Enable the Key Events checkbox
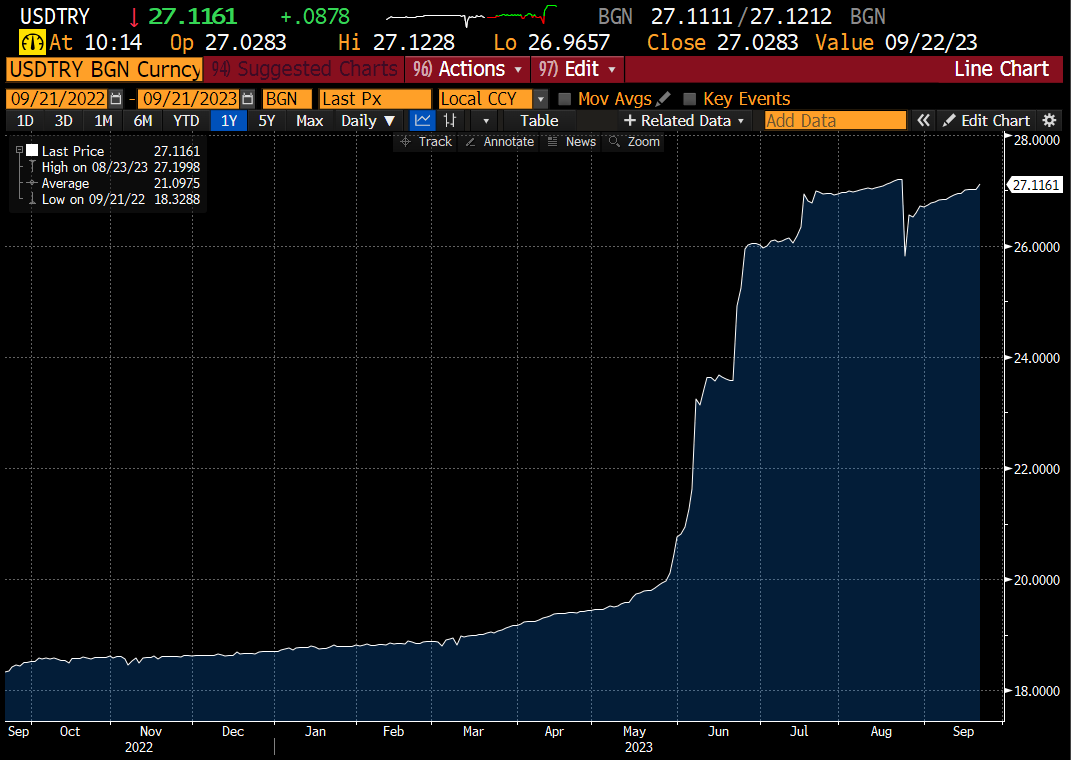Screen dimensions: 1071x760 click(689, 99)
